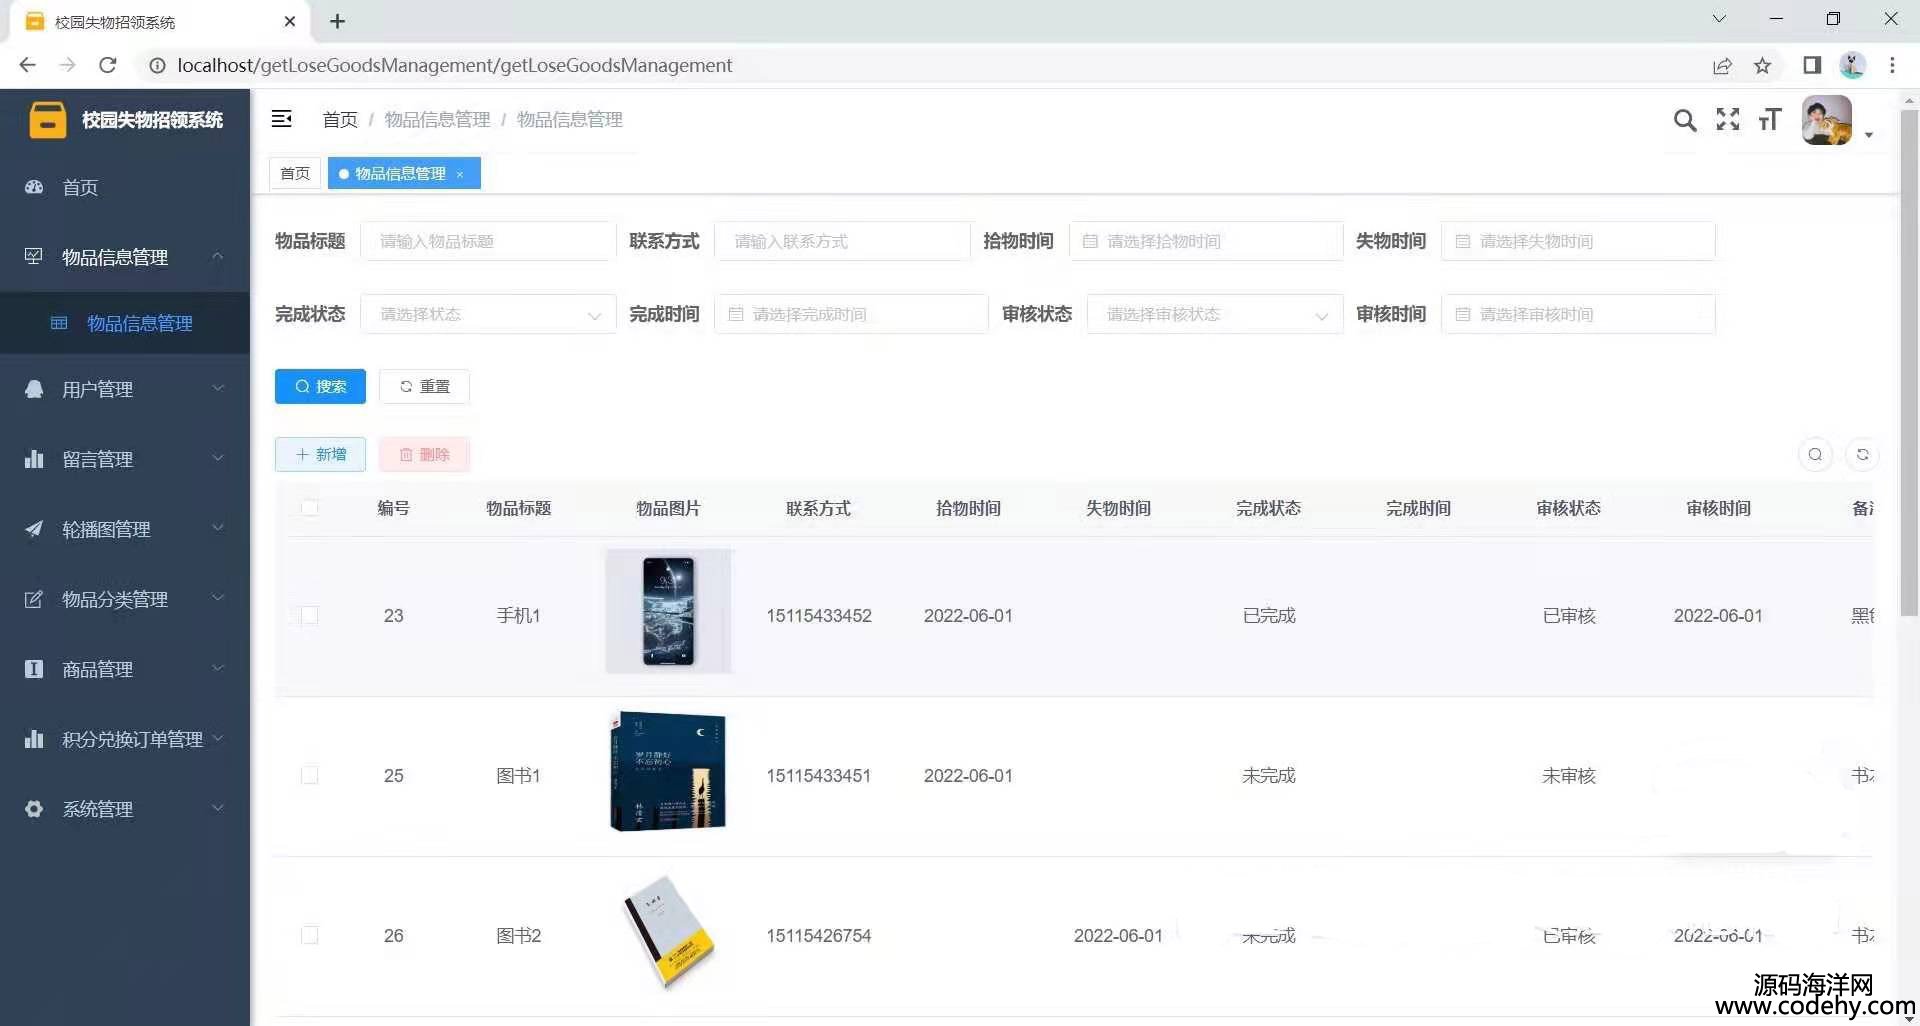Click the round table refresh icon
This screenshot has width=1920, height=1026.
point(1862,455)
